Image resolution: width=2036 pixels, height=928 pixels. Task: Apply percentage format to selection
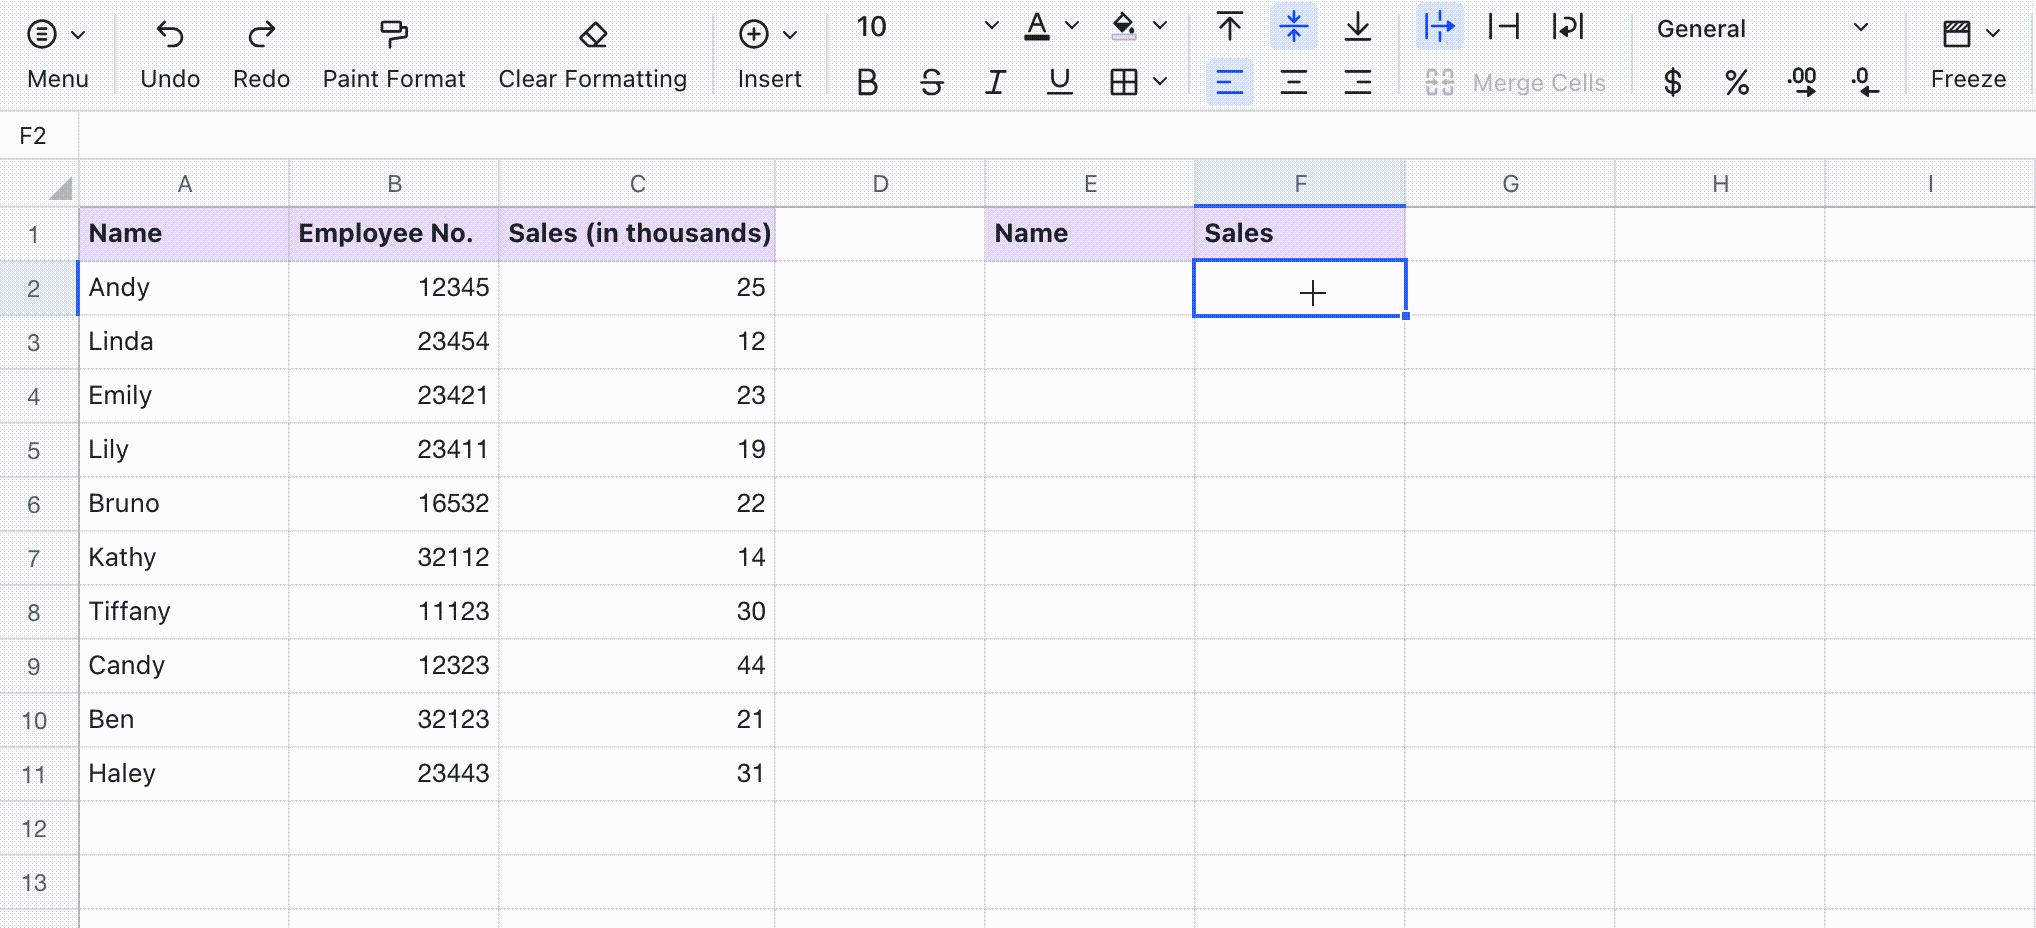click(x=1736, y=82)
